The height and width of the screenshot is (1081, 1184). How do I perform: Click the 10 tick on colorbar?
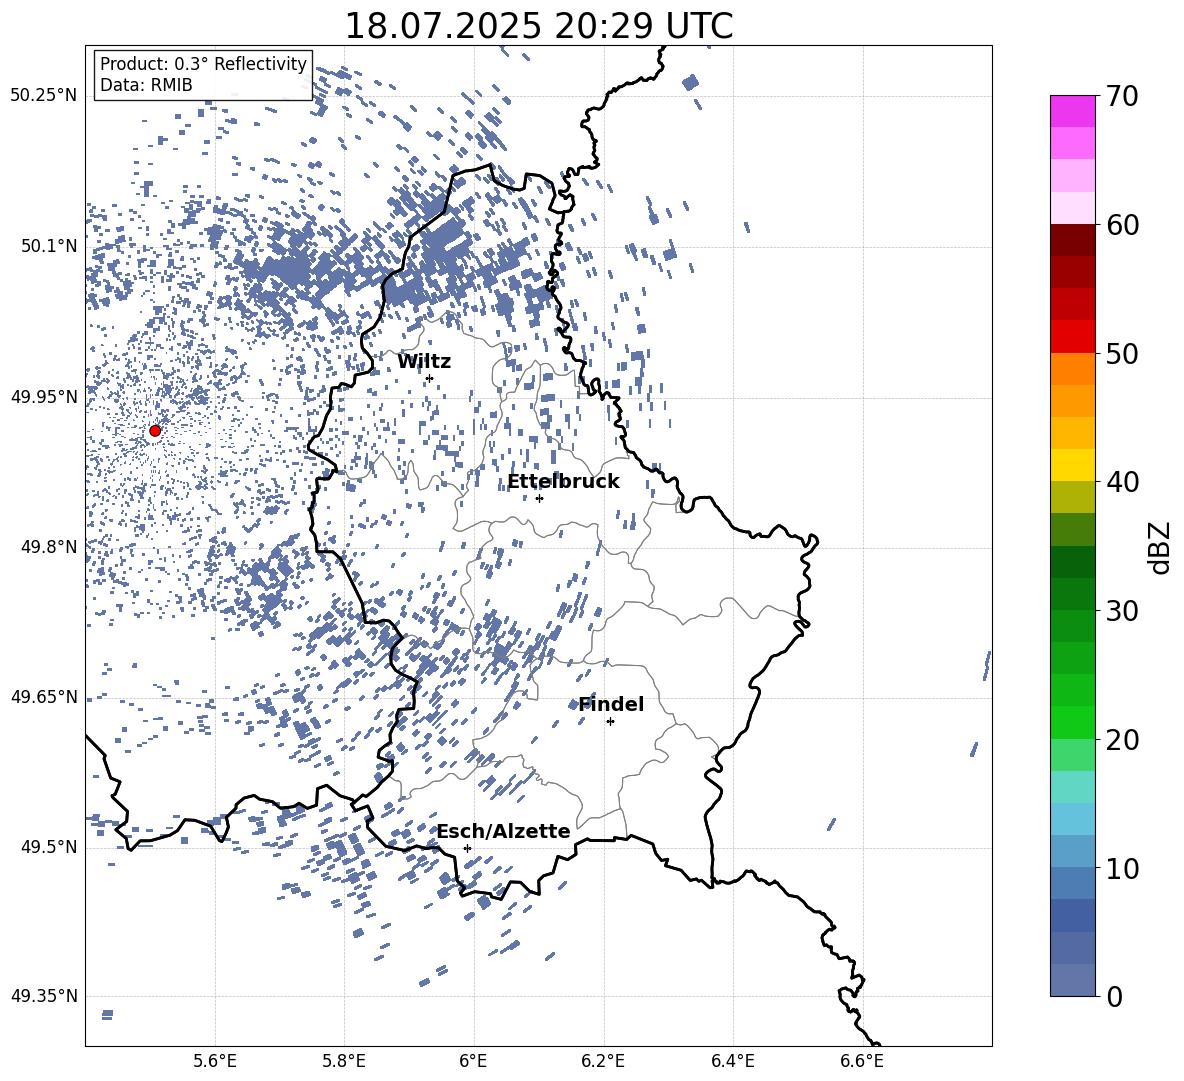[1122, 868]
